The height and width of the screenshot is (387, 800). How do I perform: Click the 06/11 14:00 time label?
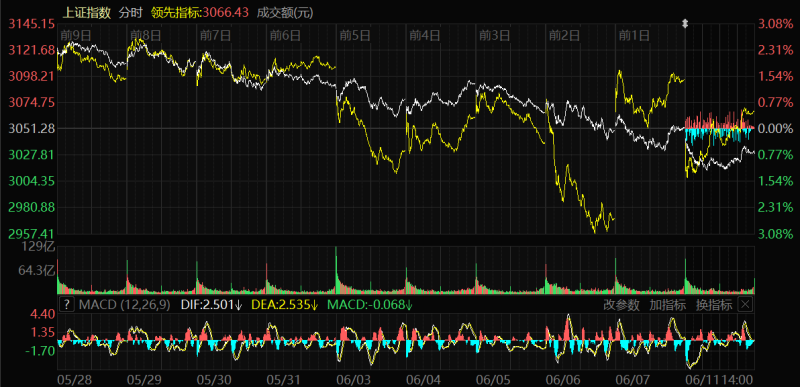pos(719,379)
